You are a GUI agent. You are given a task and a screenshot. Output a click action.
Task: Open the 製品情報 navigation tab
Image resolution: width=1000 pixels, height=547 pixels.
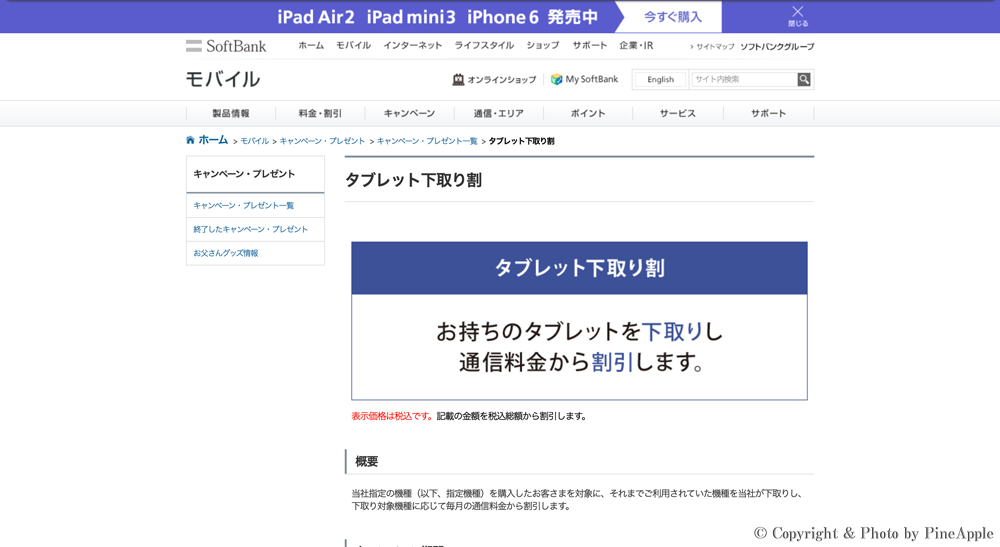[x=231, y=114]
